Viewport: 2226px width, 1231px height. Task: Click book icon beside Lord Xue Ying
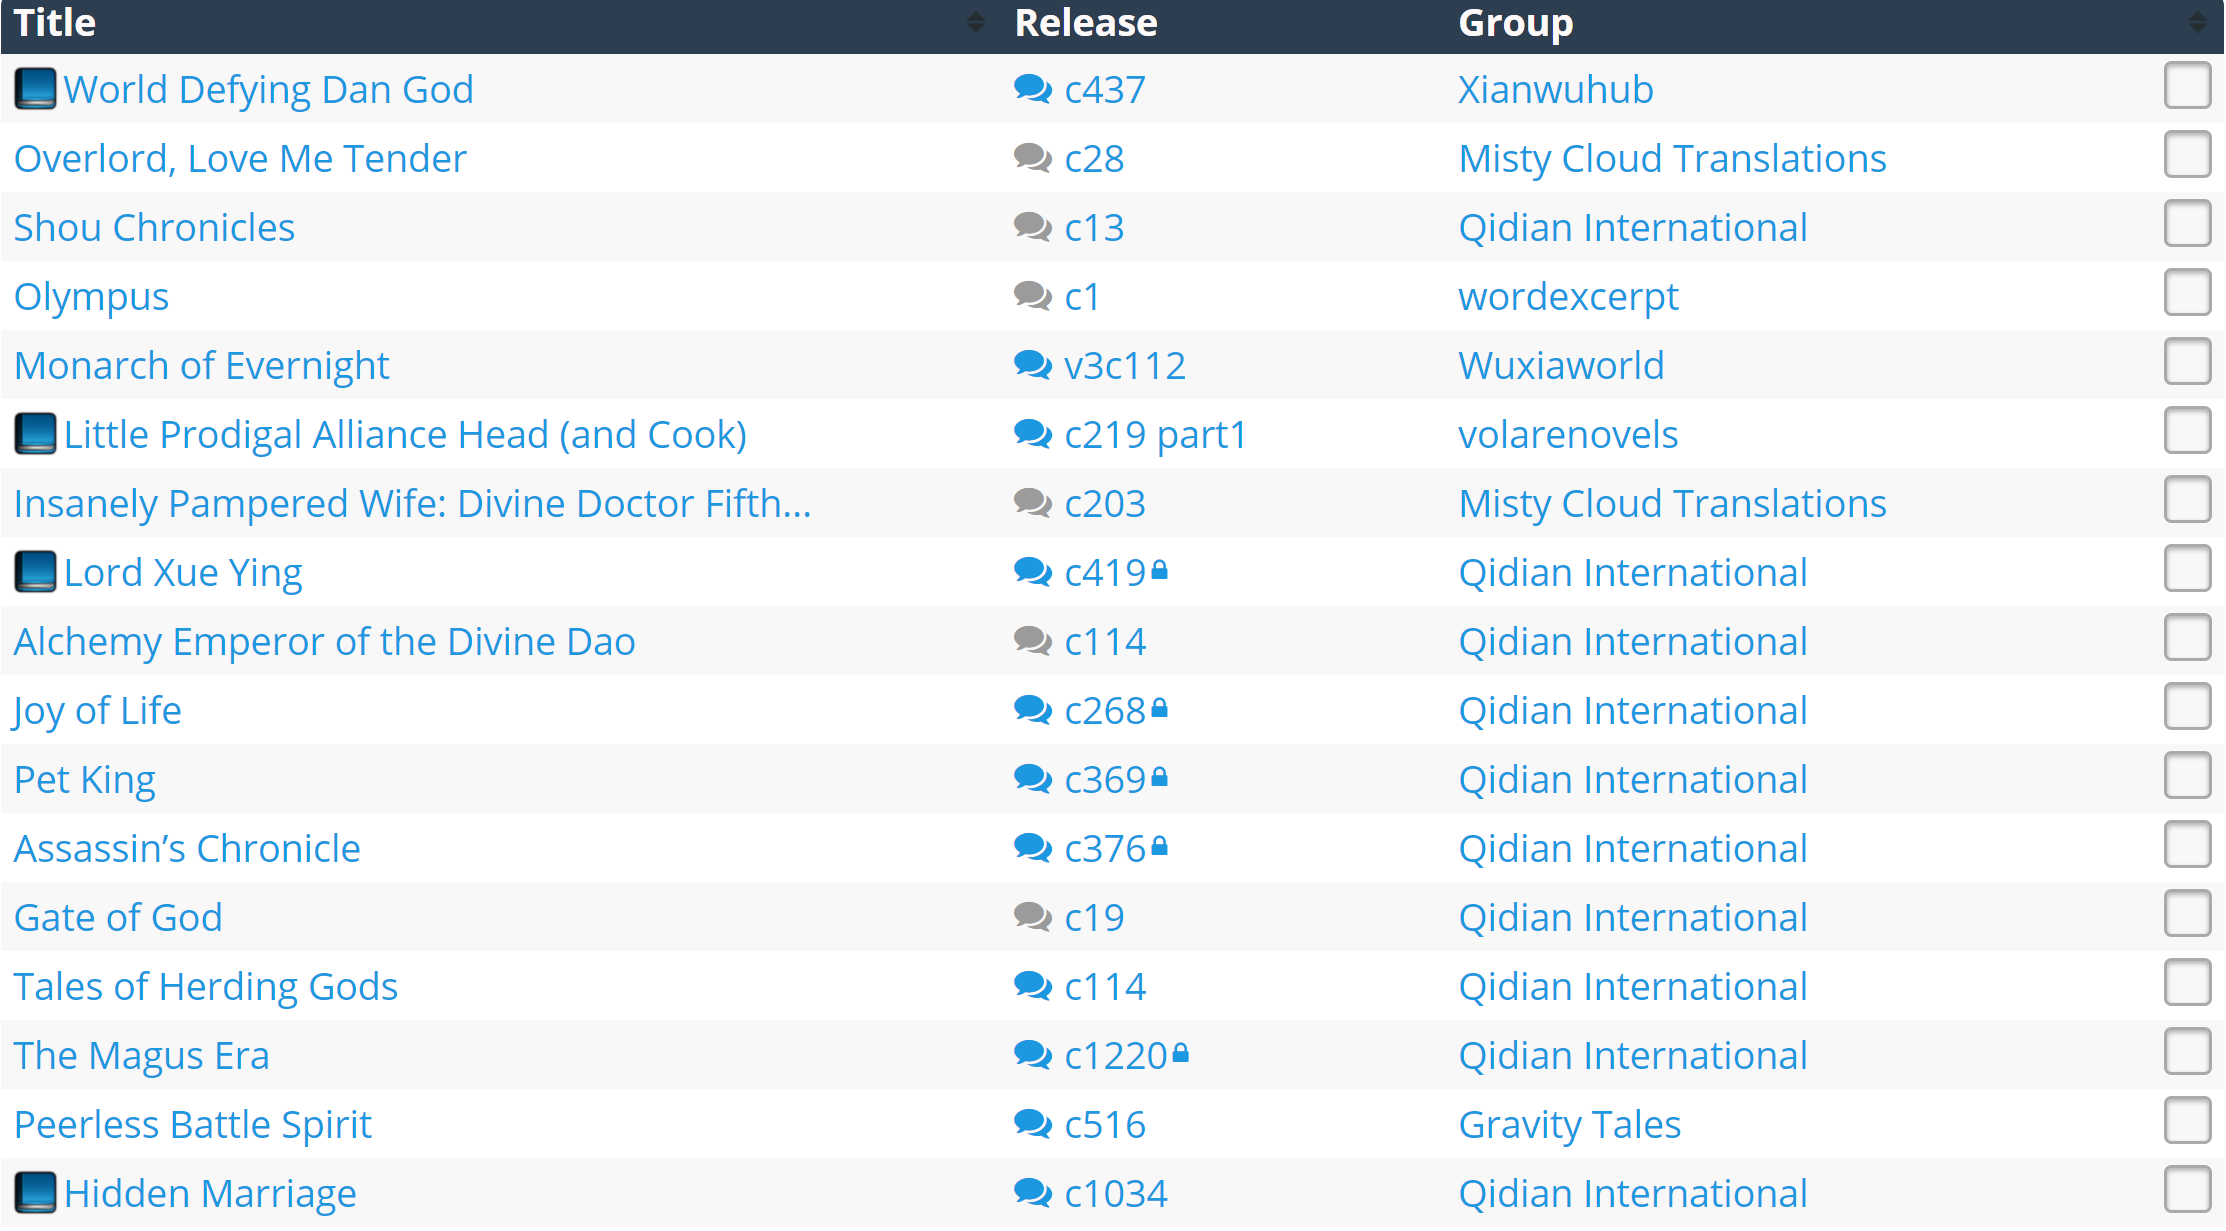pos(35,572)
